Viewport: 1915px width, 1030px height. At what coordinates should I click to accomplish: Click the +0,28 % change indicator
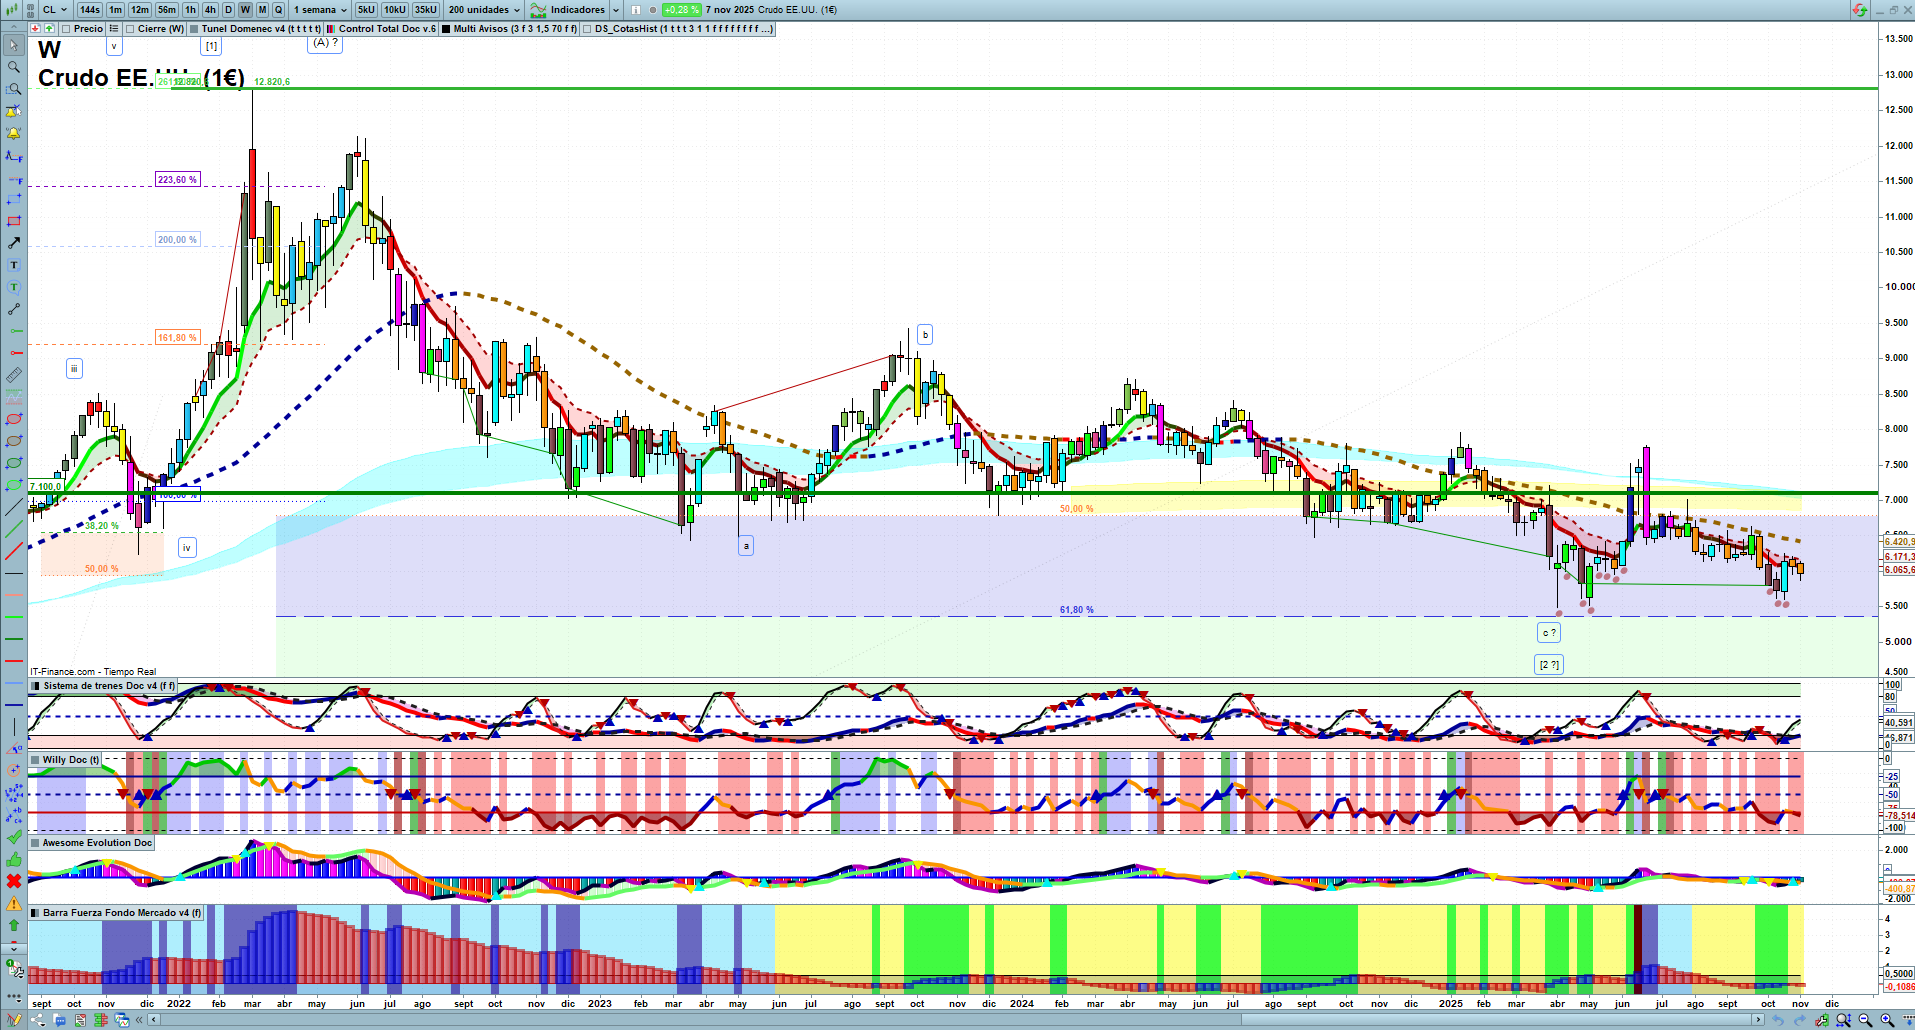(682, 10)
